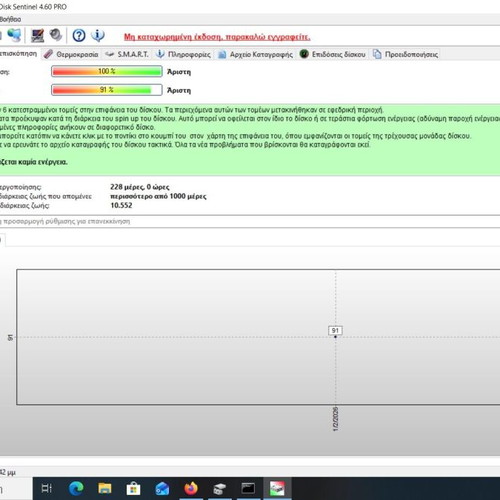
Task: Open the disk test monitor icon
Action: [x=37, y=35]
